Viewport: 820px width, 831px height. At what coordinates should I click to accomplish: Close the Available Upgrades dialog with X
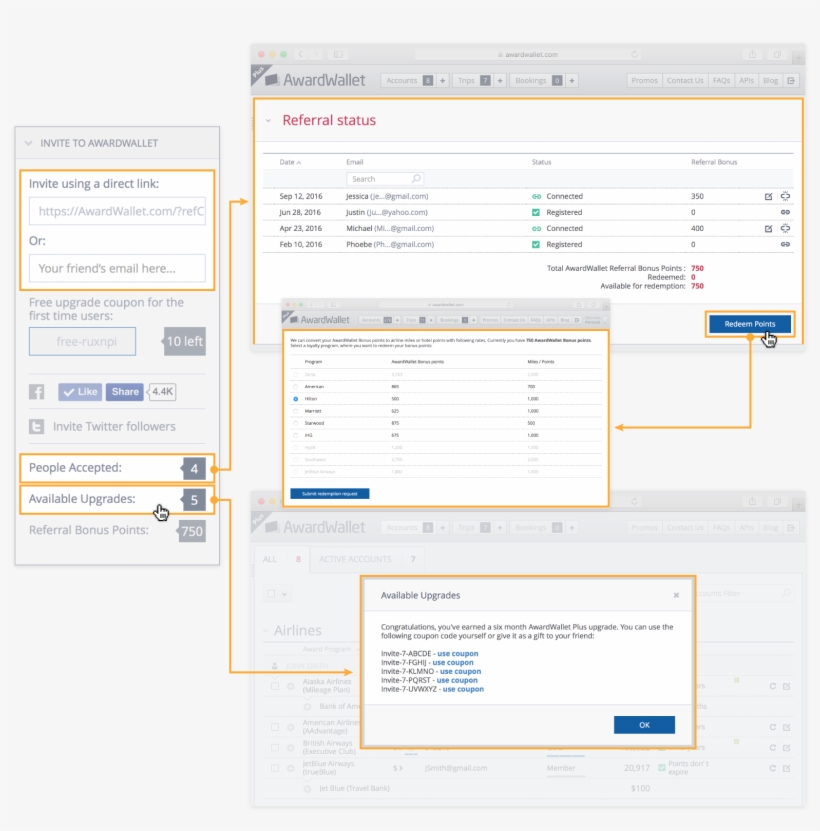tap(676, 595)
